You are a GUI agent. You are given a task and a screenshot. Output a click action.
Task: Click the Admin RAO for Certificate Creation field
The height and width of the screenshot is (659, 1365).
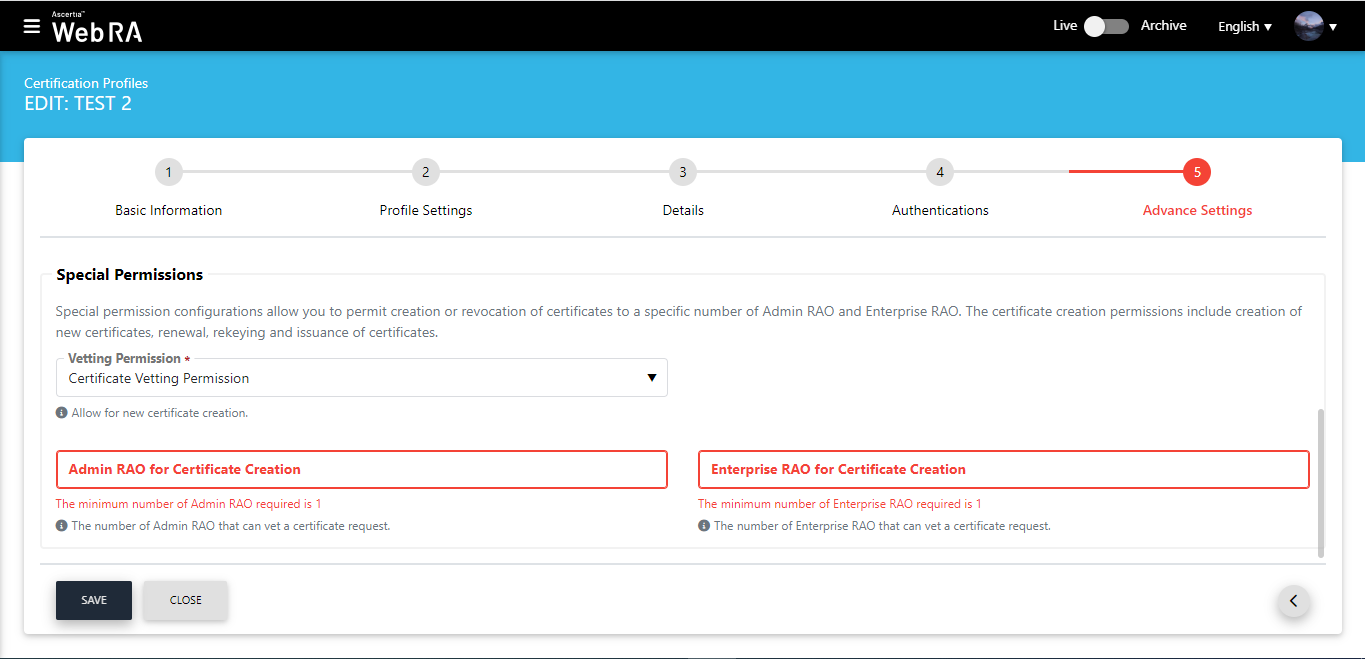coord(361,469)
